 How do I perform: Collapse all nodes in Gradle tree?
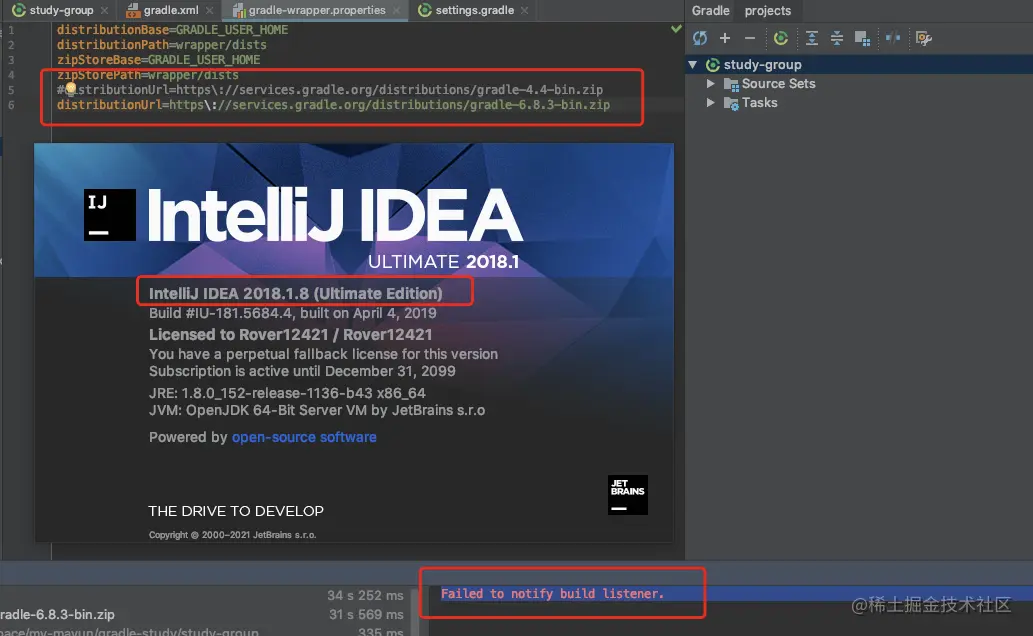point(837,38)
